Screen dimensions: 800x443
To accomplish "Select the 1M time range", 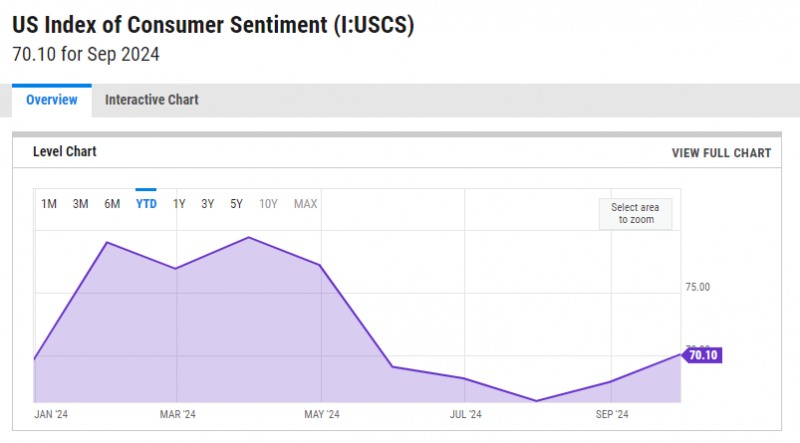I will 49,204.
